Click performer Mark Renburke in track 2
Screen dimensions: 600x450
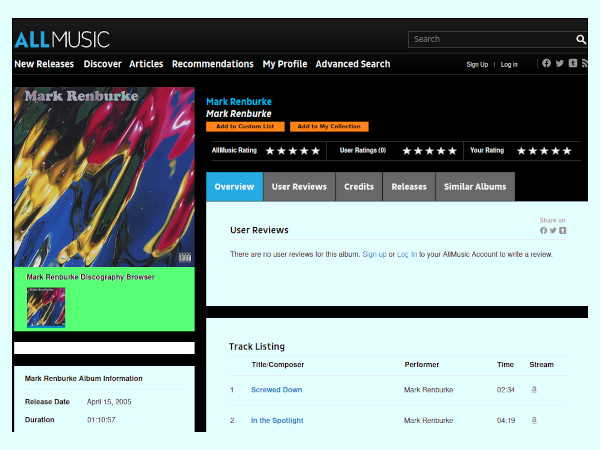428,420
